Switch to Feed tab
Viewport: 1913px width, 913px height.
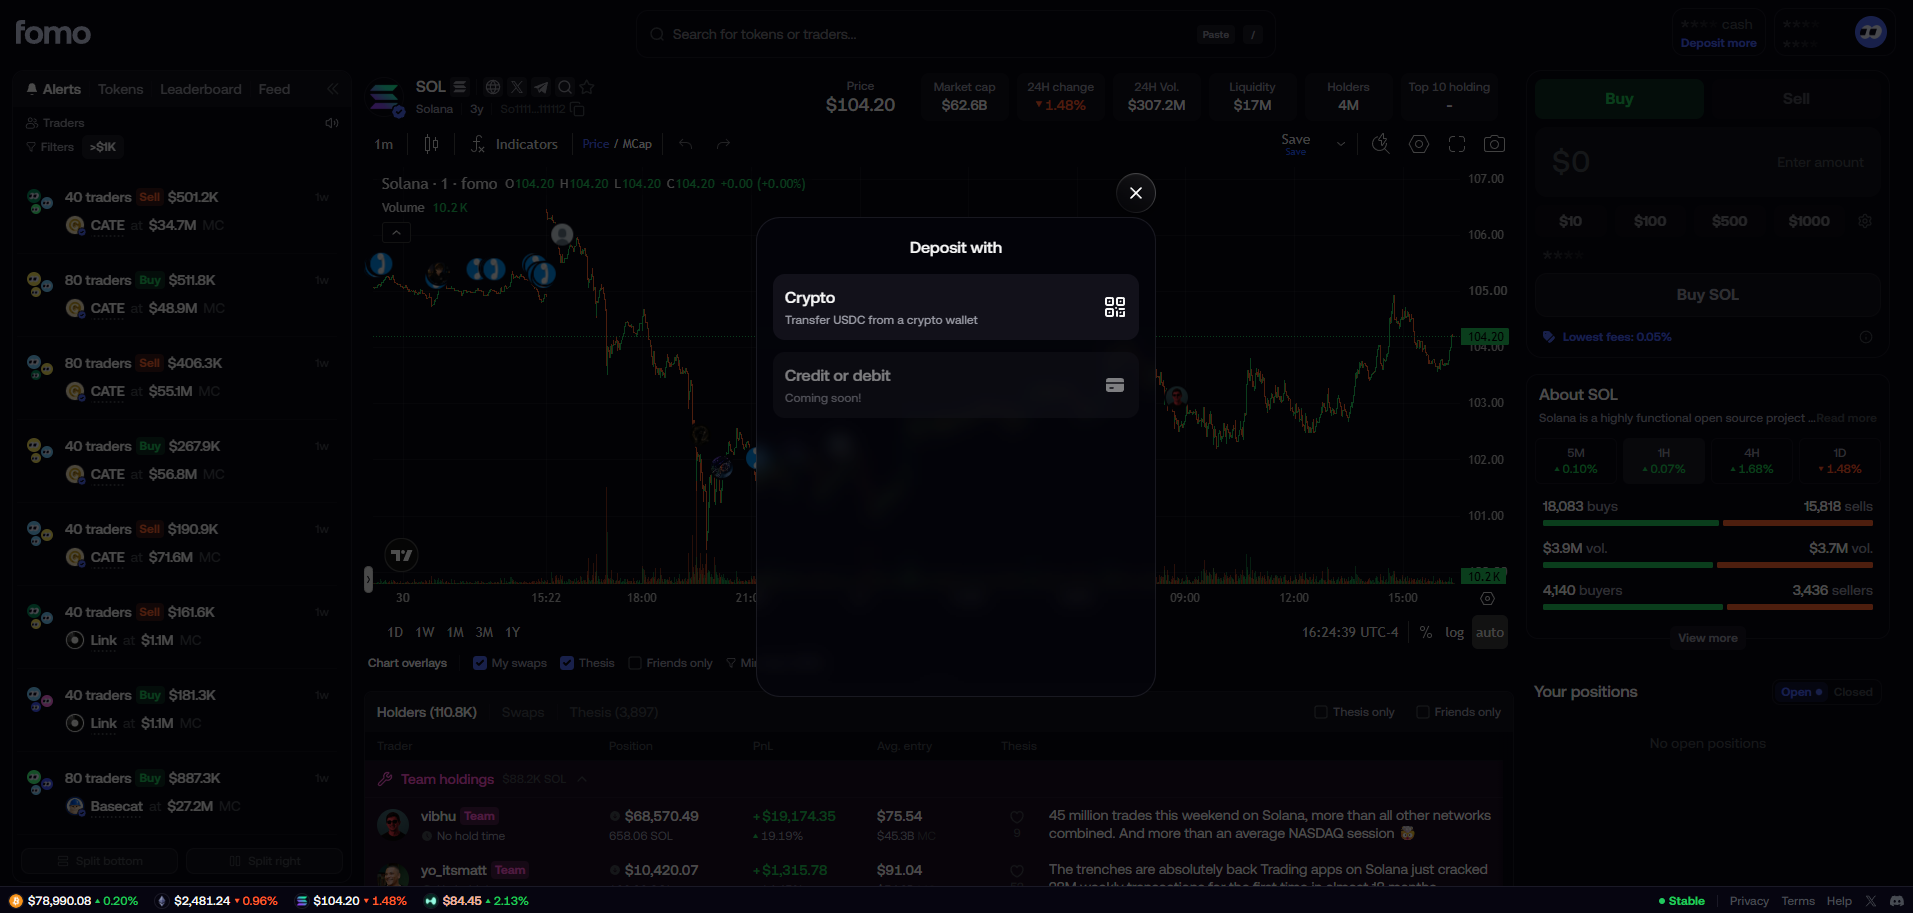[274, 89]
